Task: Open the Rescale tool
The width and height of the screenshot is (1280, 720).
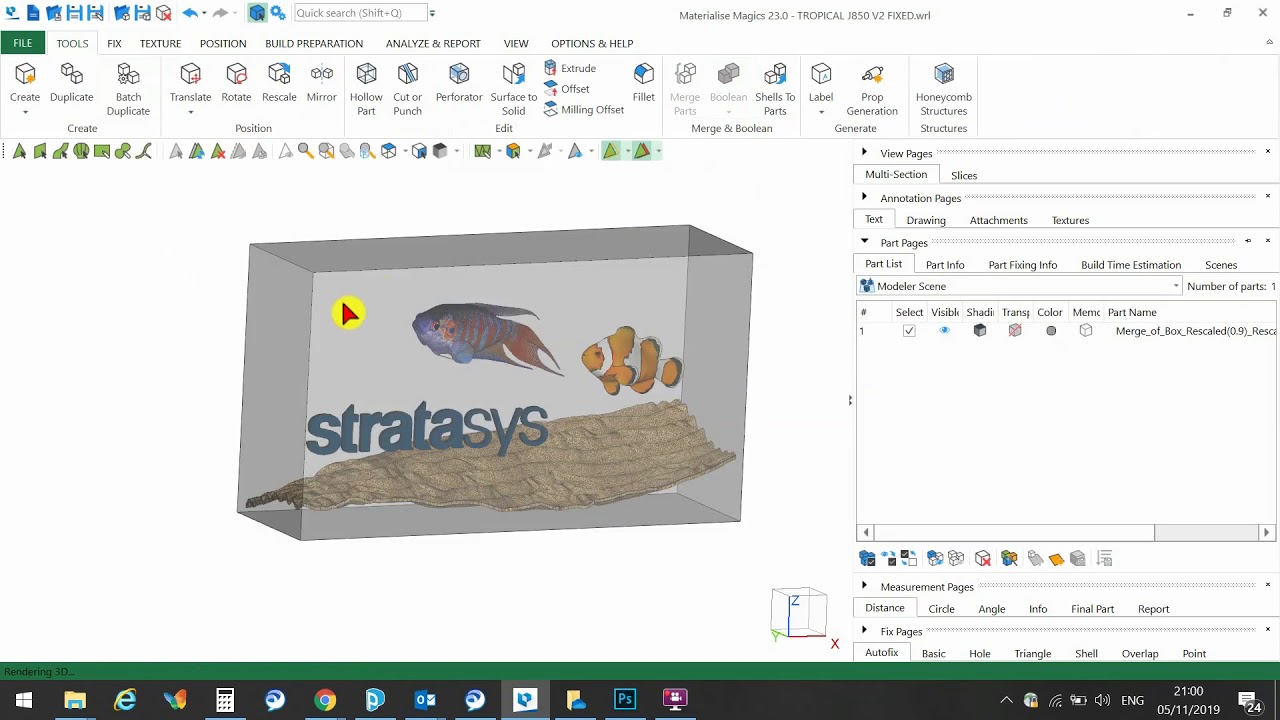Action: (x=279, y=82)
